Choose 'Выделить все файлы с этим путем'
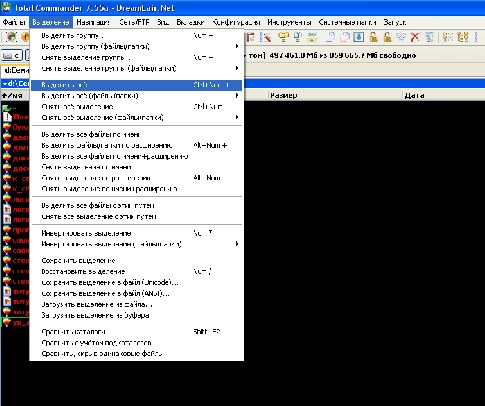The height and width of the screenshot is (406, 485). coord(137,205)
